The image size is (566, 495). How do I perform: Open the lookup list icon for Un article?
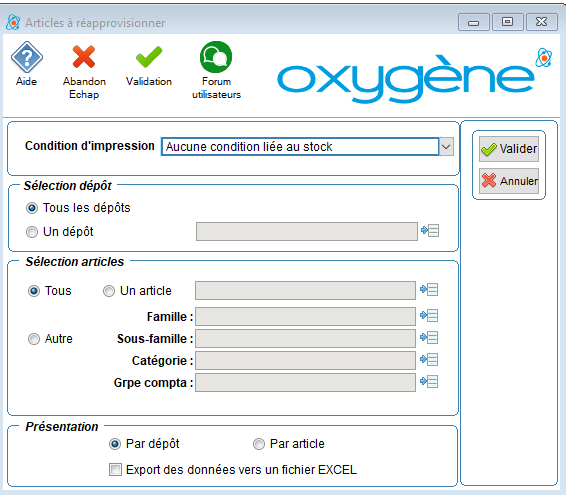click(x=429, y=290)
